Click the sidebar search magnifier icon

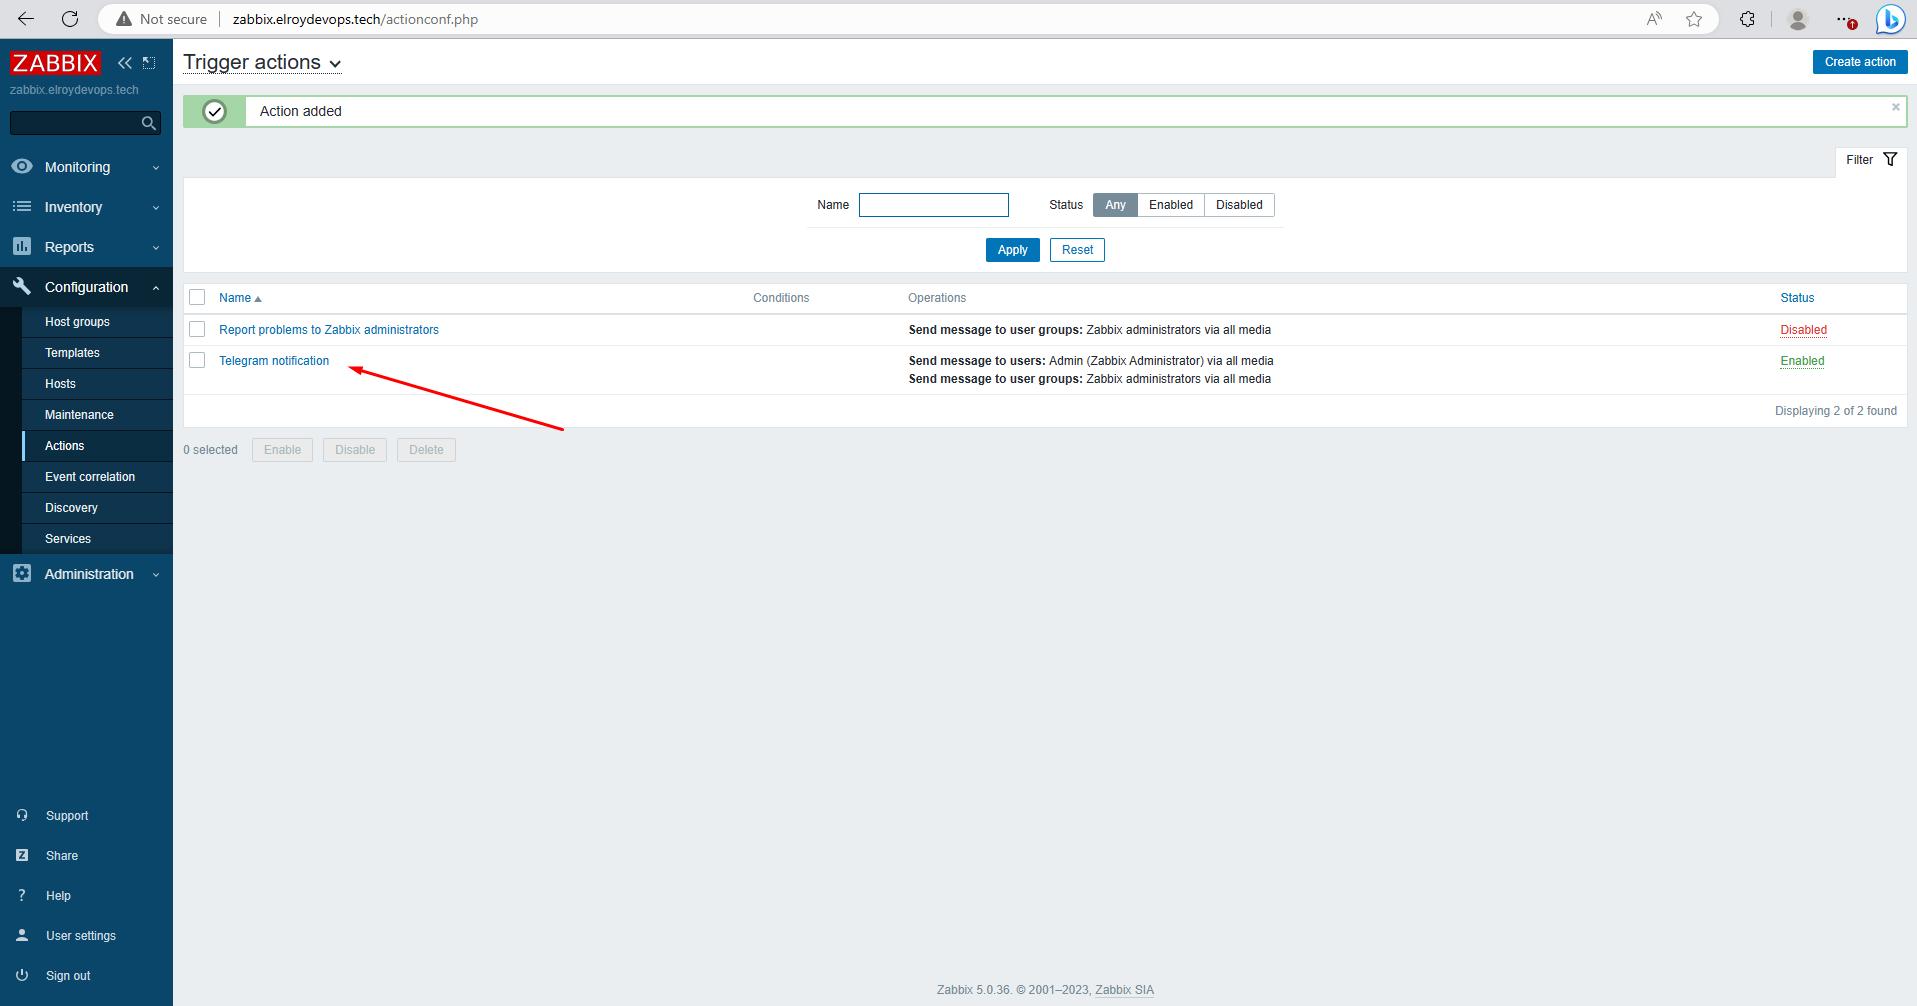(149, 123)
